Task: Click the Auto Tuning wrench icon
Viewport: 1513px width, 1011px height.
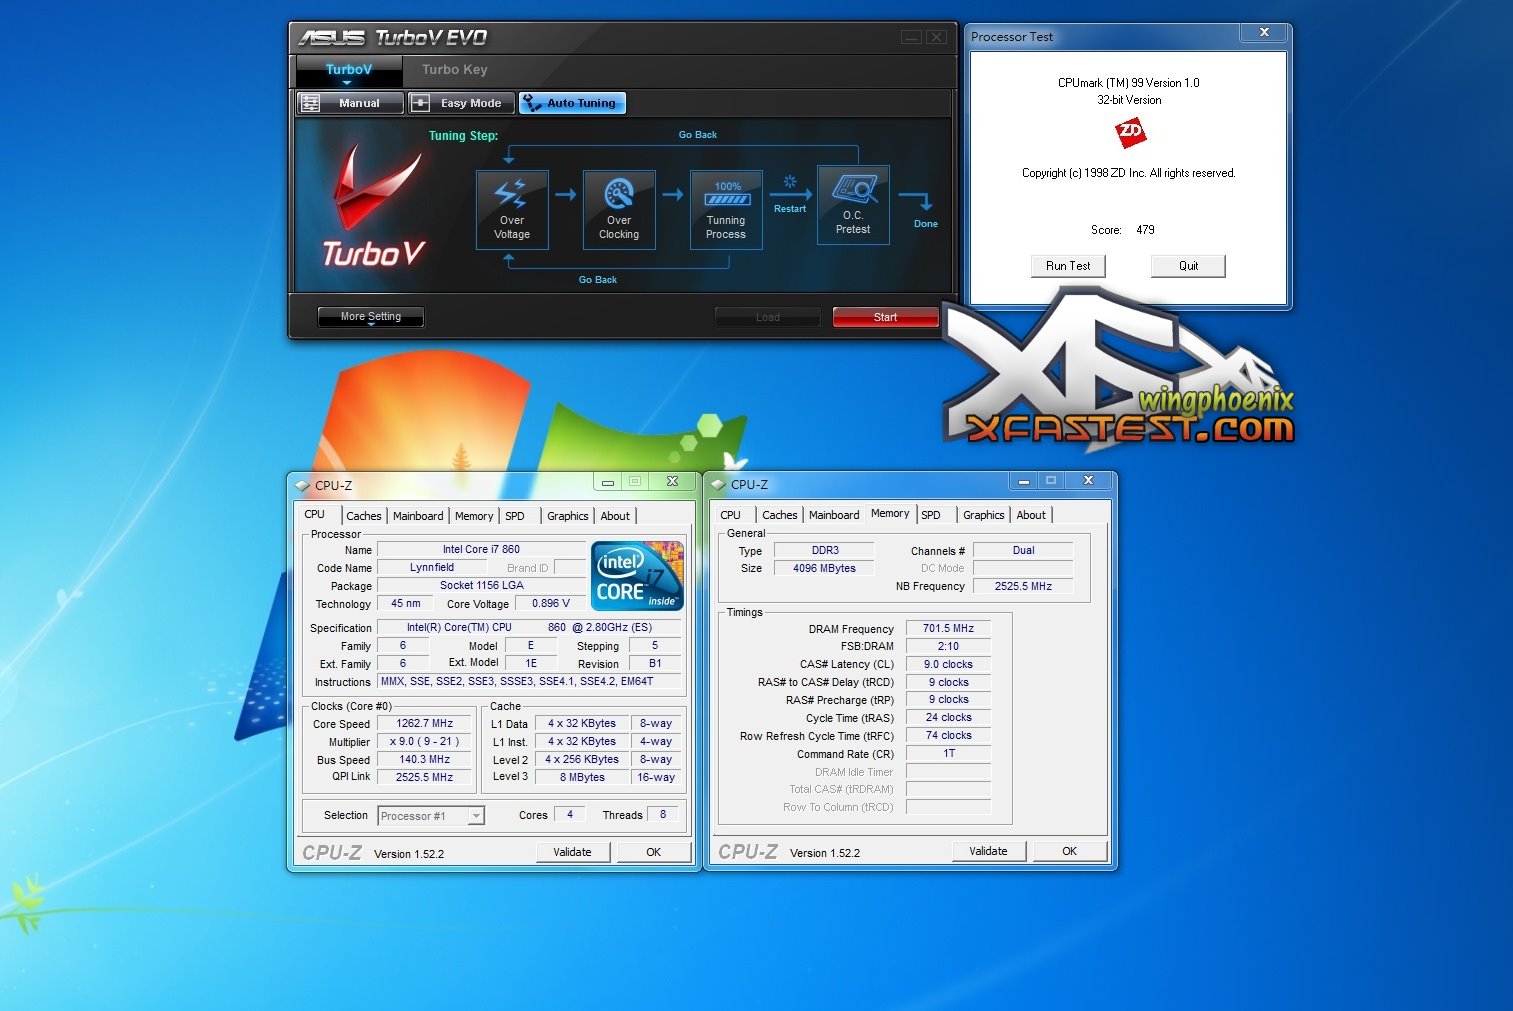Action: pos(531,103)
